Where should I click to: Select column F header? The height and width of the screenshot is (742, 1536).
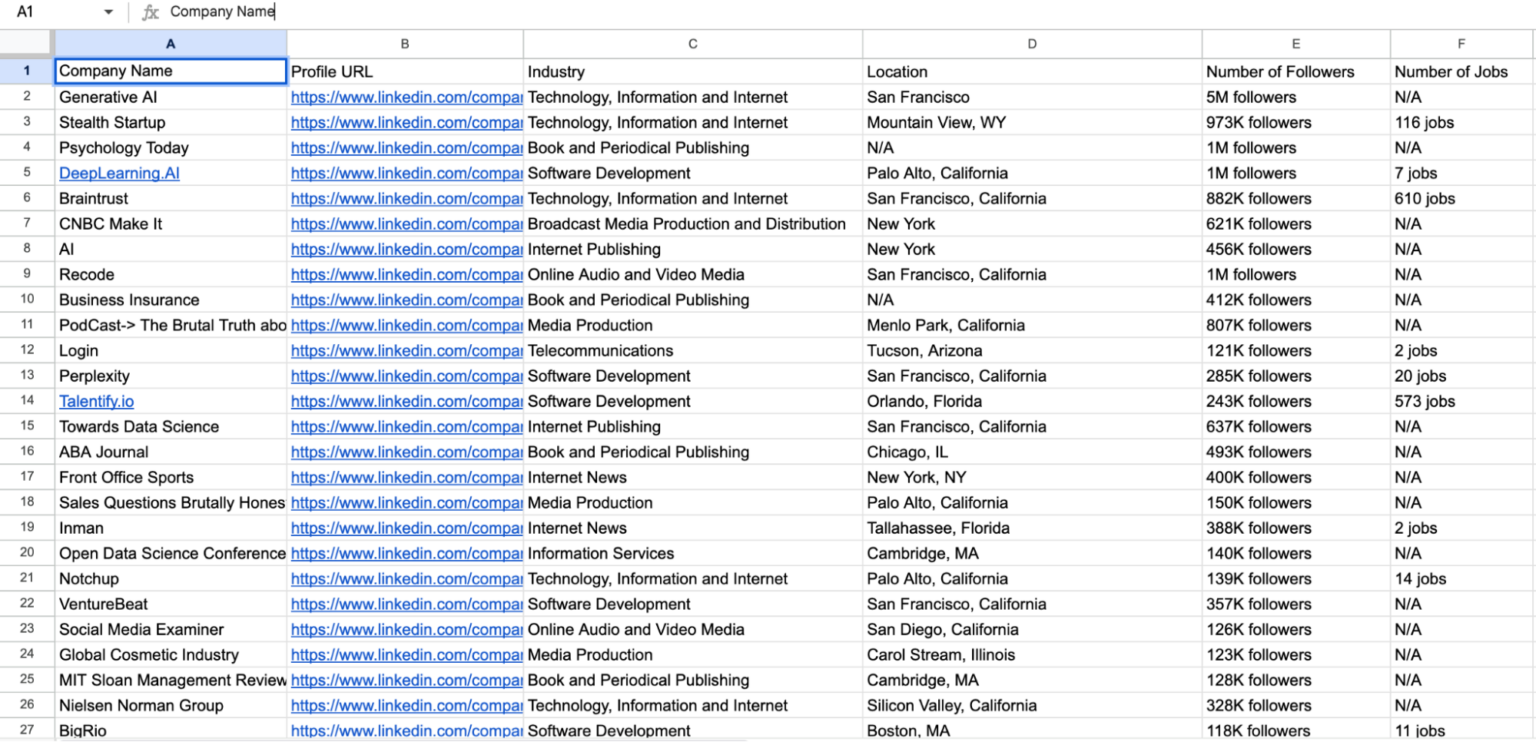[x=1462, y=44]
